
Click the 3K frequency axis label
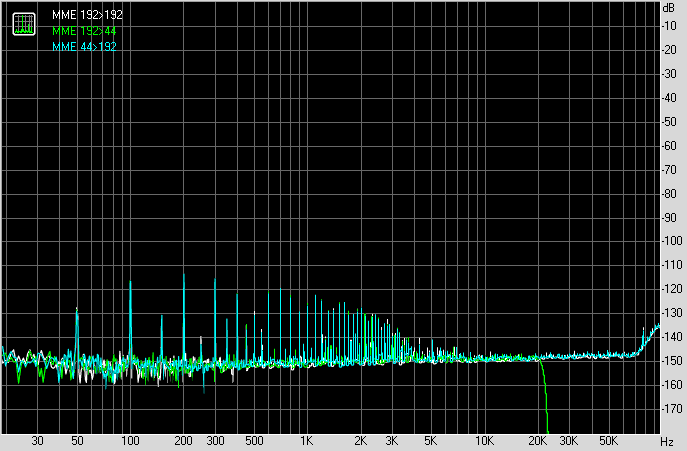pyautogui.click(x=392, y=441)
